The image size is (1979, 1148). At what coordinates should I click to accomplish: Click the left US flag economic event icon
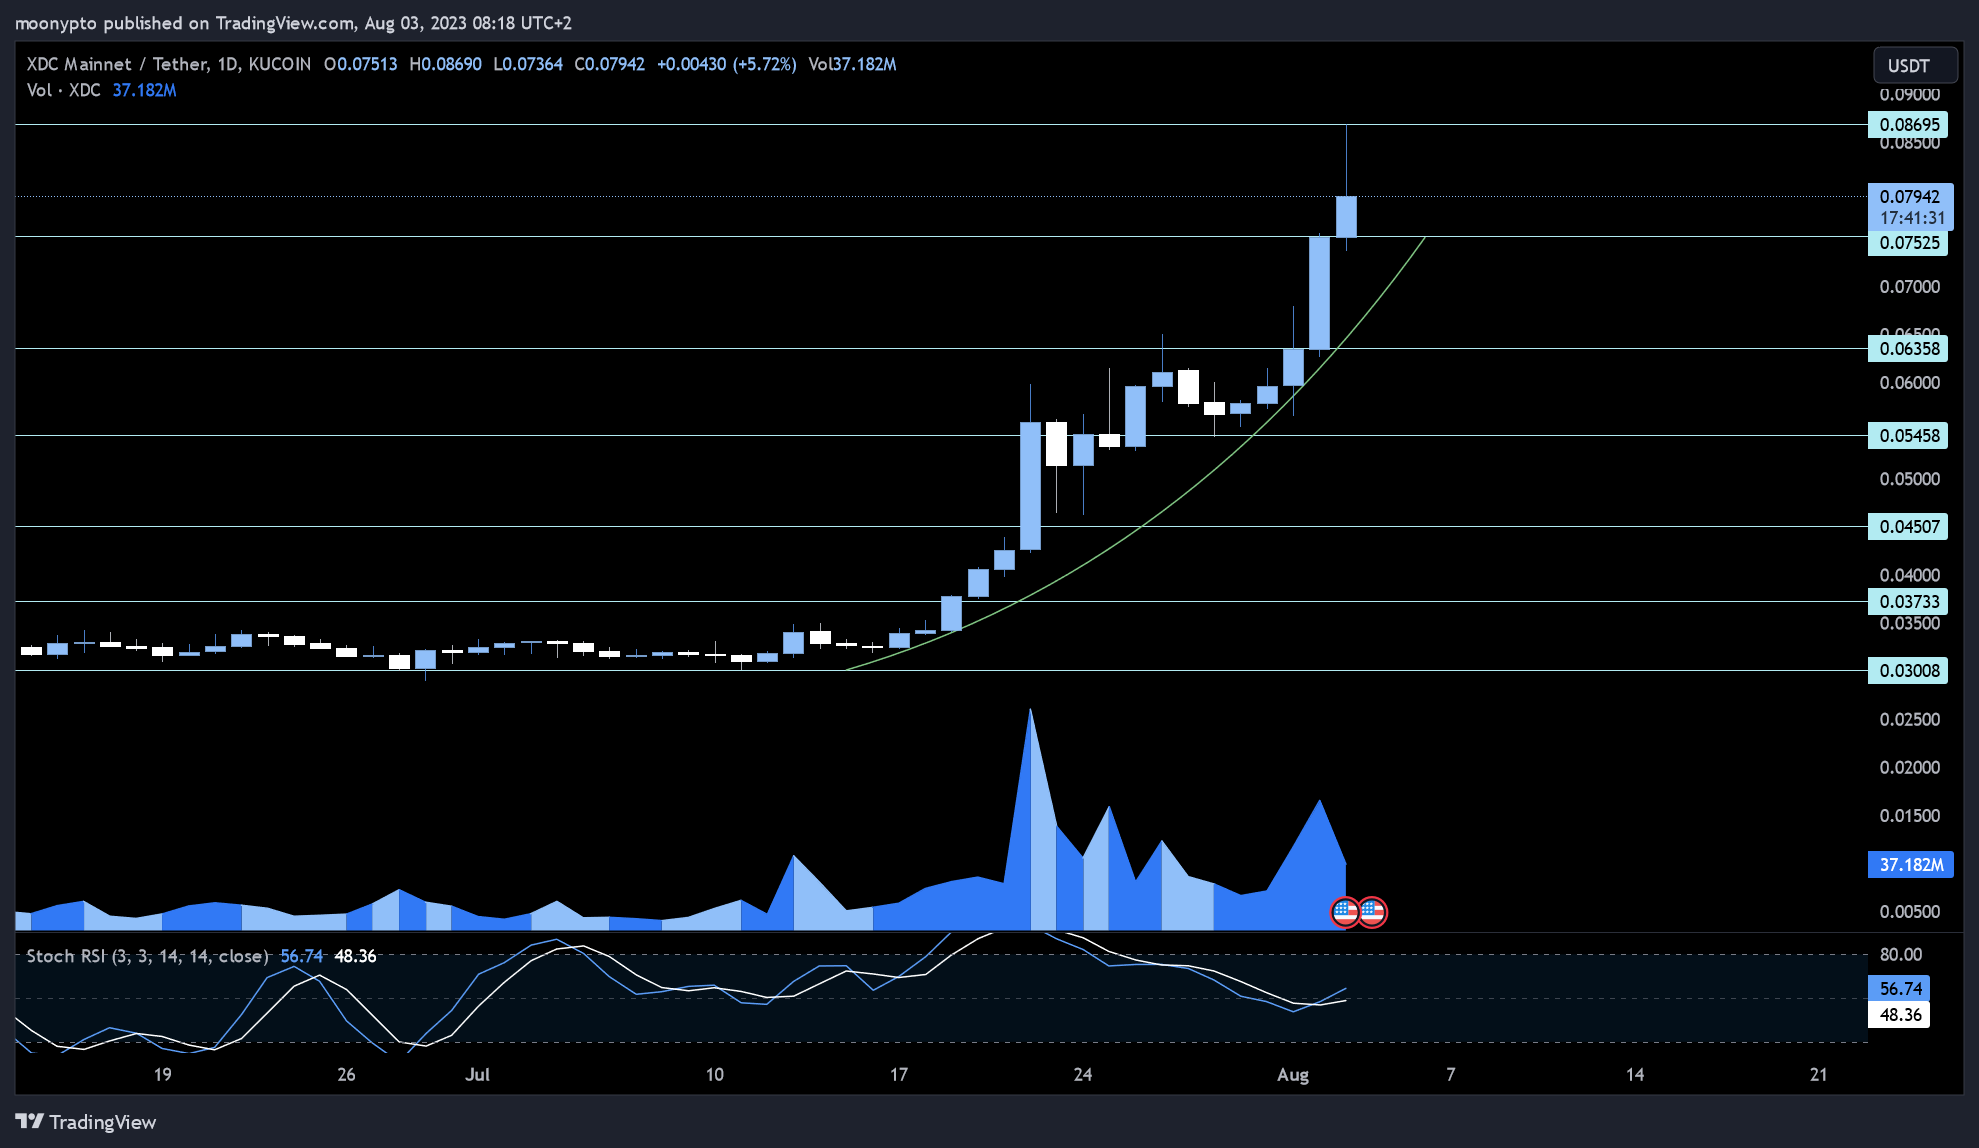1345,912
